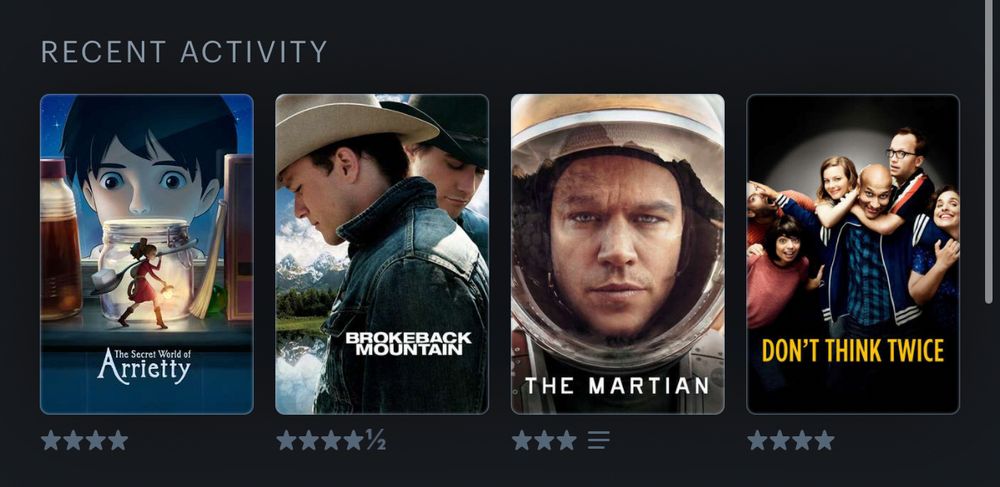The image size is (1000, 487).
Task: Open The Martian film poster
Action: click(617, 254)
